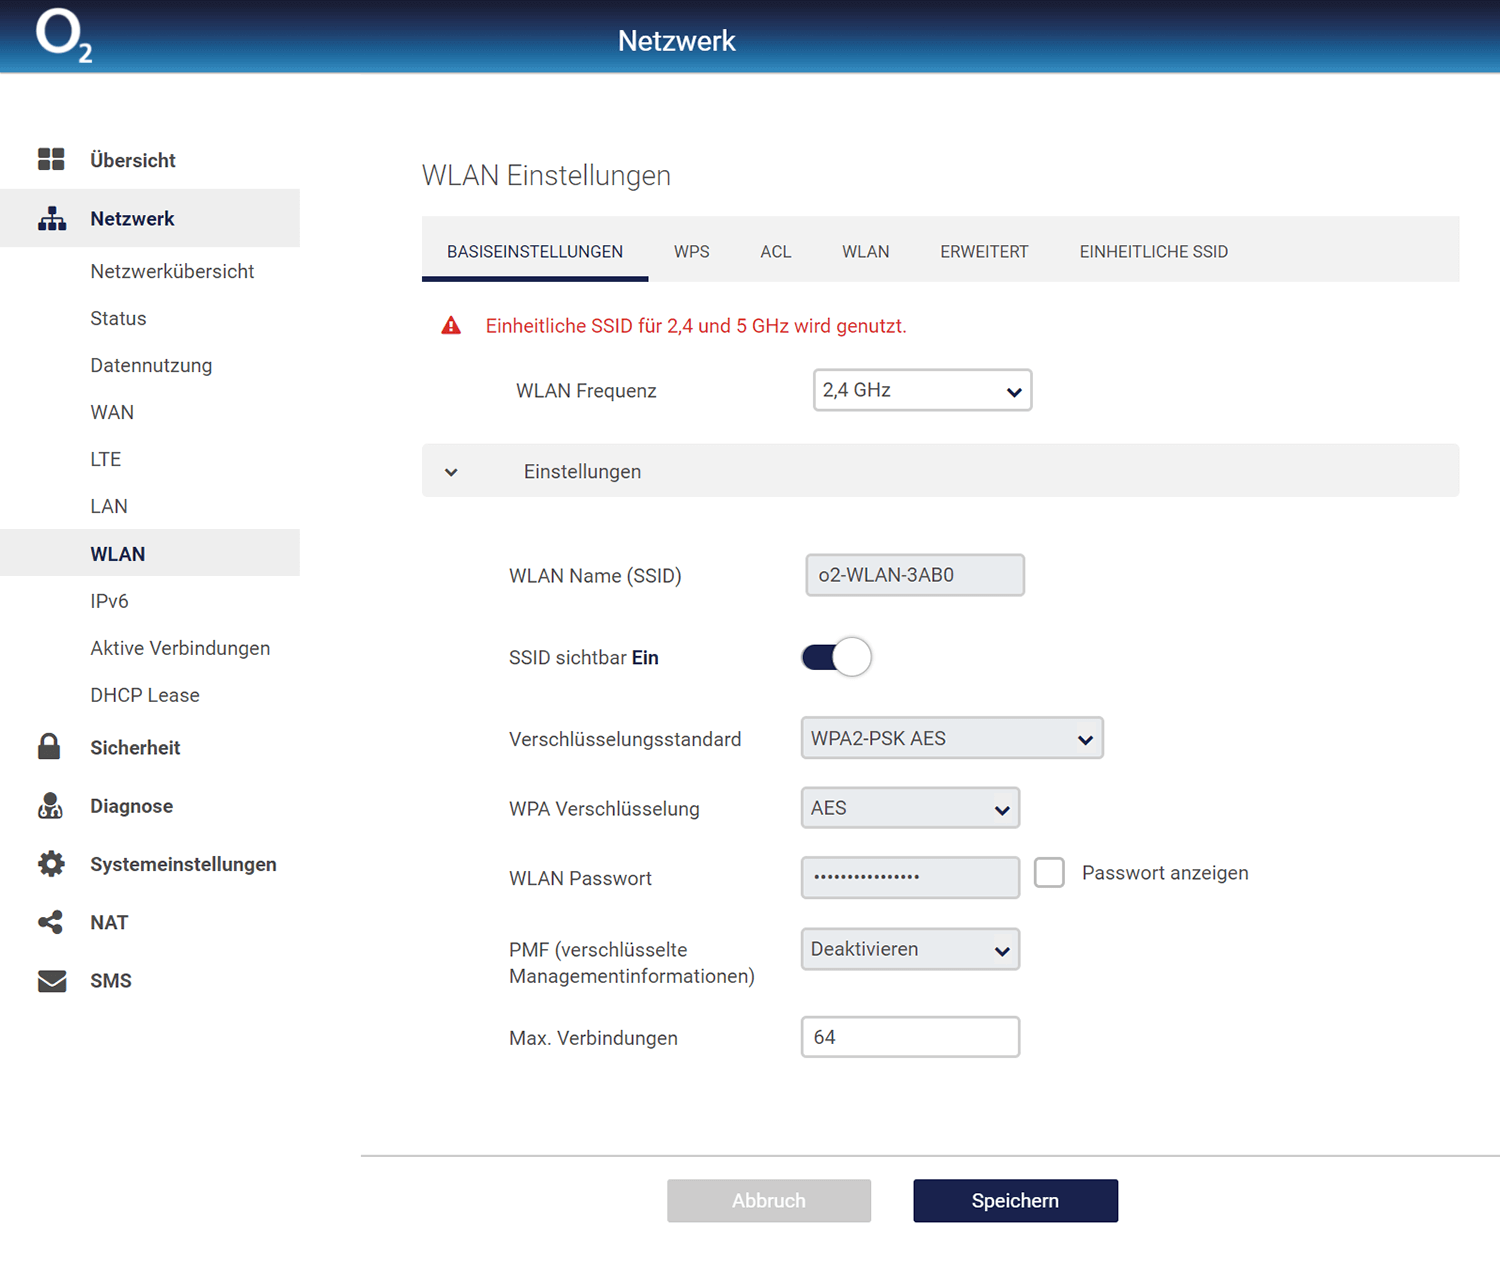Click the NAT share icon
Image resolution: width=1500 pixels, height=1261 pixels.
50,922
